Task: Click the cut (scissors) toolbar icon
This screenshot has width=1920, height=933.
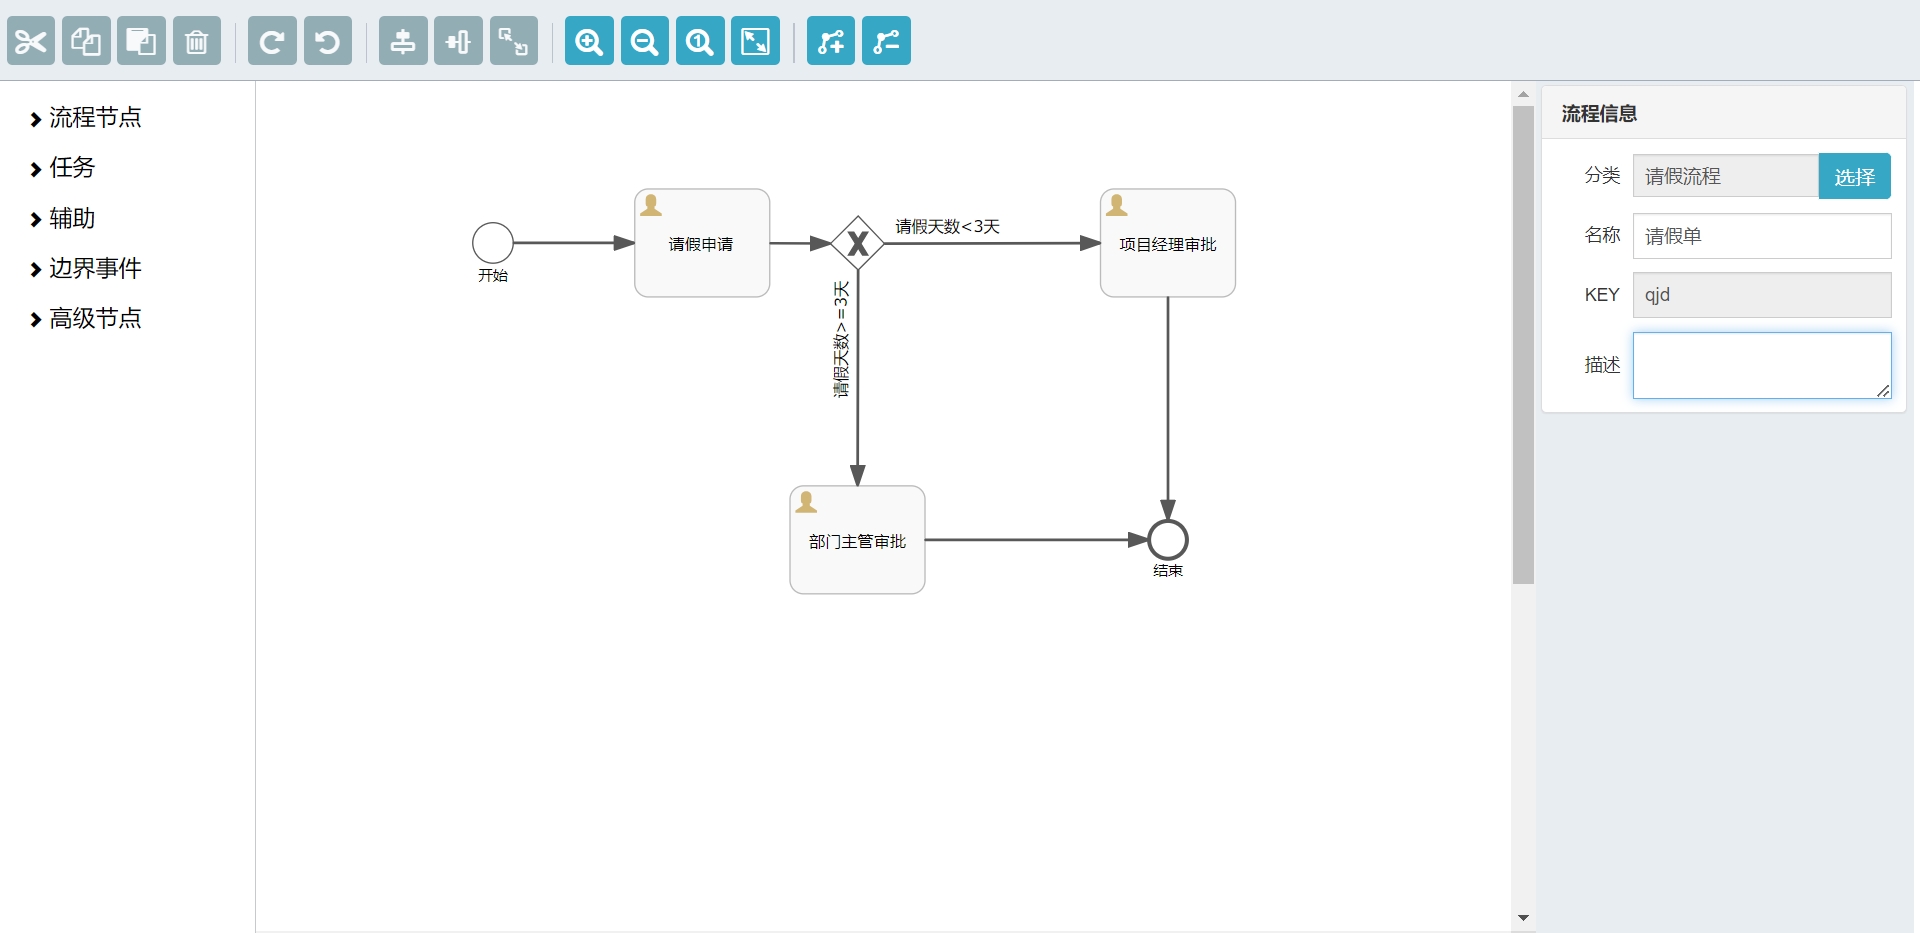Action: pos(31,41)
